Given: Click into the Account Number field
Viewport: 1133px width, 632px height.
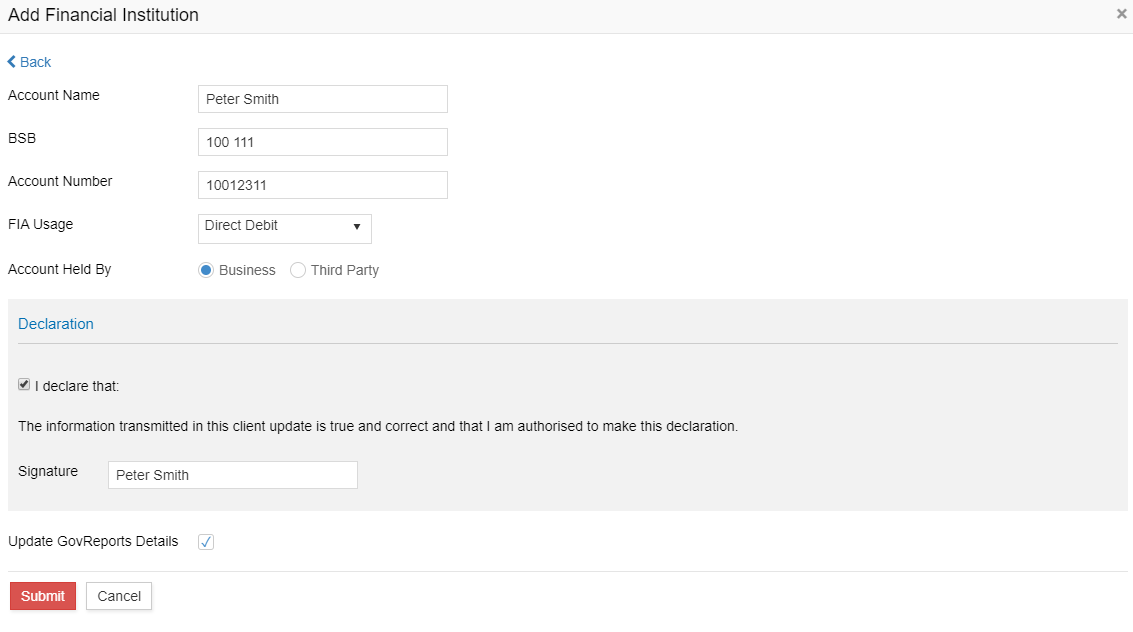Looking at the screenshot, I should click(322, 185).
